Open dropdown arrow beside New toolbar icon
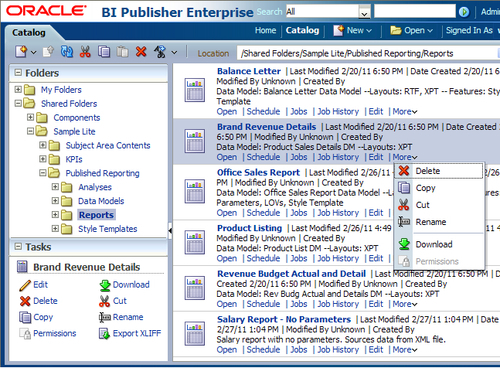Screen dimensions: 500x368 coord(34,52)
